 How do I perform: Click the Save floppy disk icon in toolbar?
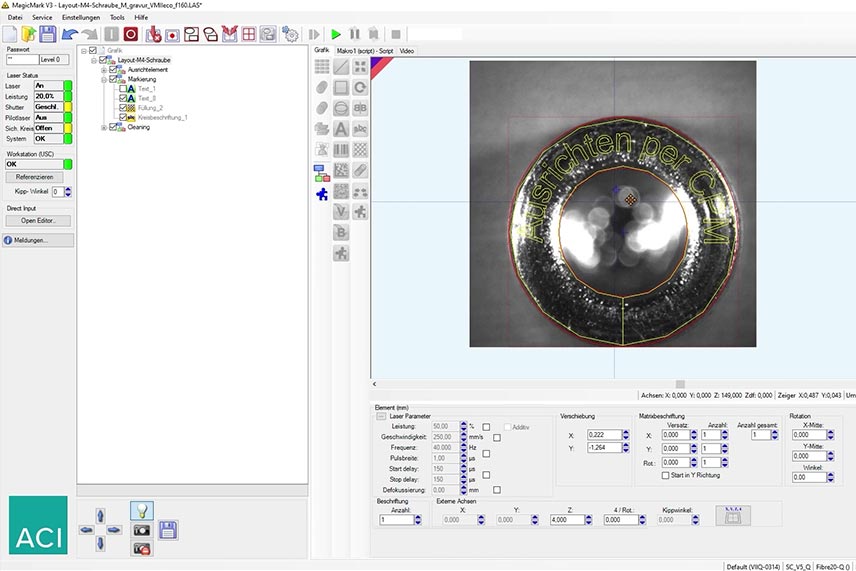click(x=47, y=34)
